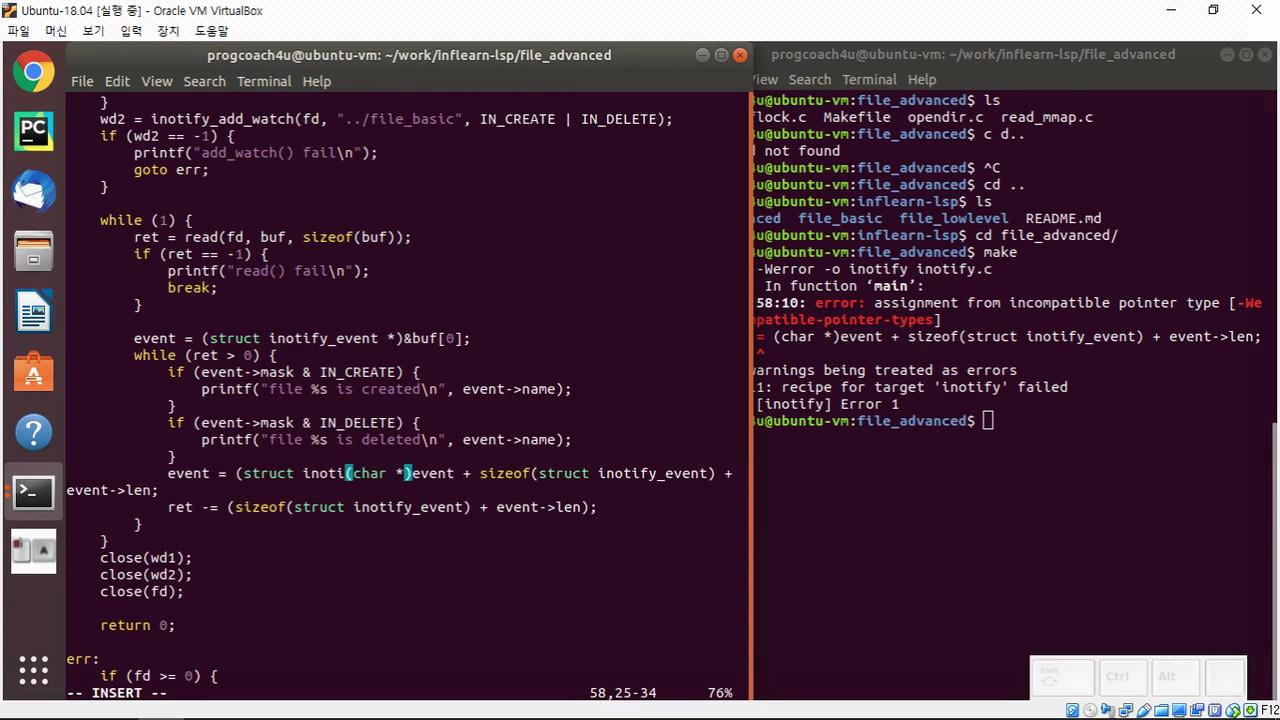
Task: Open VirtualBox 도움말 menu
Action: tap(211, 31)
